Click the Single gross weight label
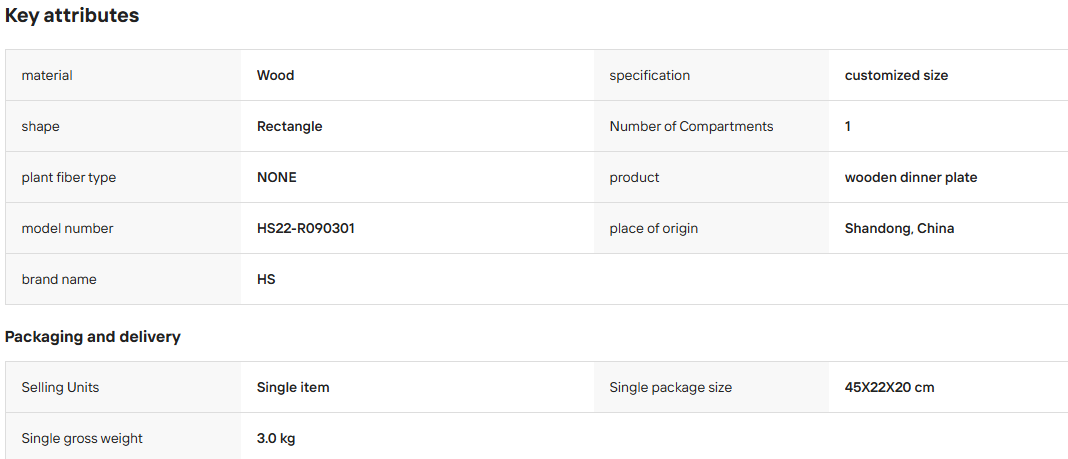1068x459 pixels. (x=82, y=439)
